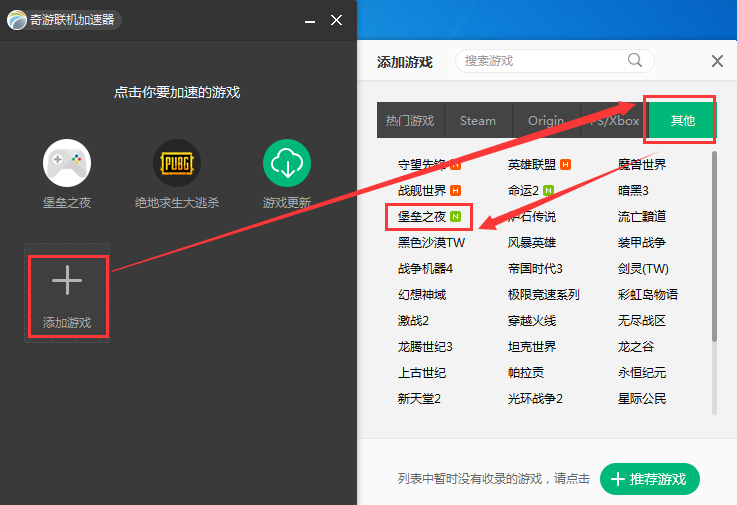Pick 光环战争2 from the list

pos(535,399)
